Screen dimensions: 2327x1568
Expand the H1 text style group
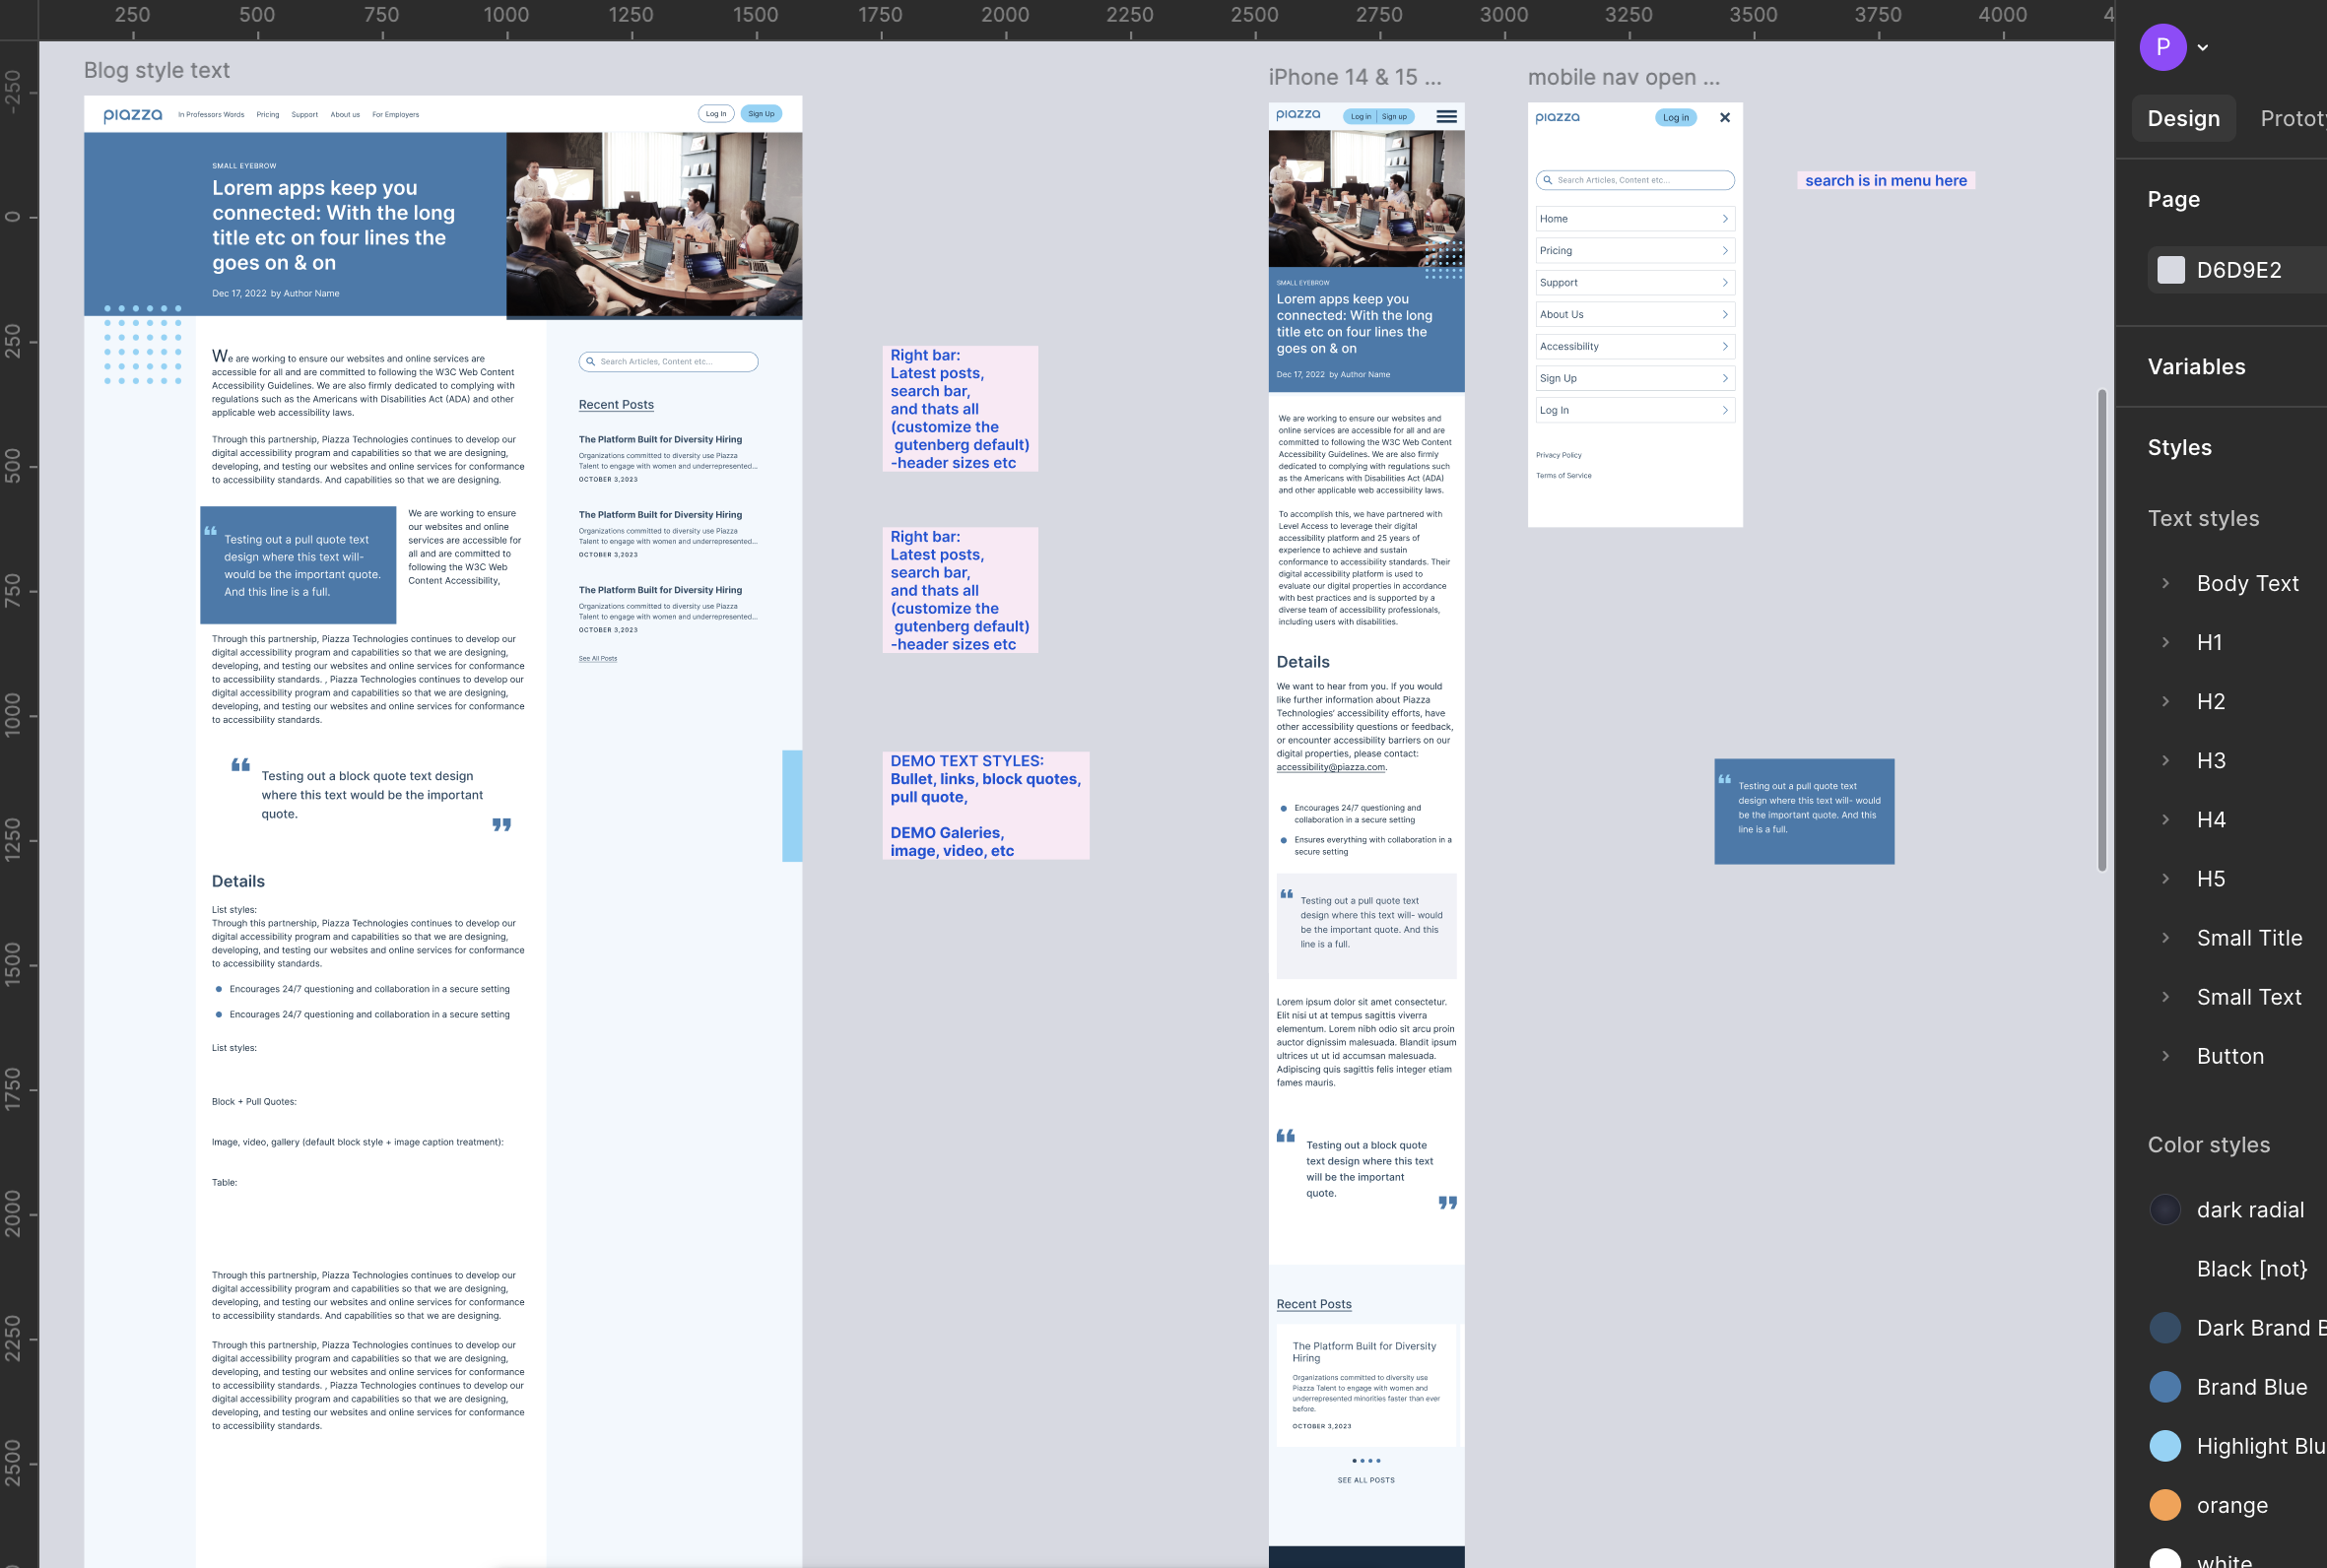(2165, 642)
